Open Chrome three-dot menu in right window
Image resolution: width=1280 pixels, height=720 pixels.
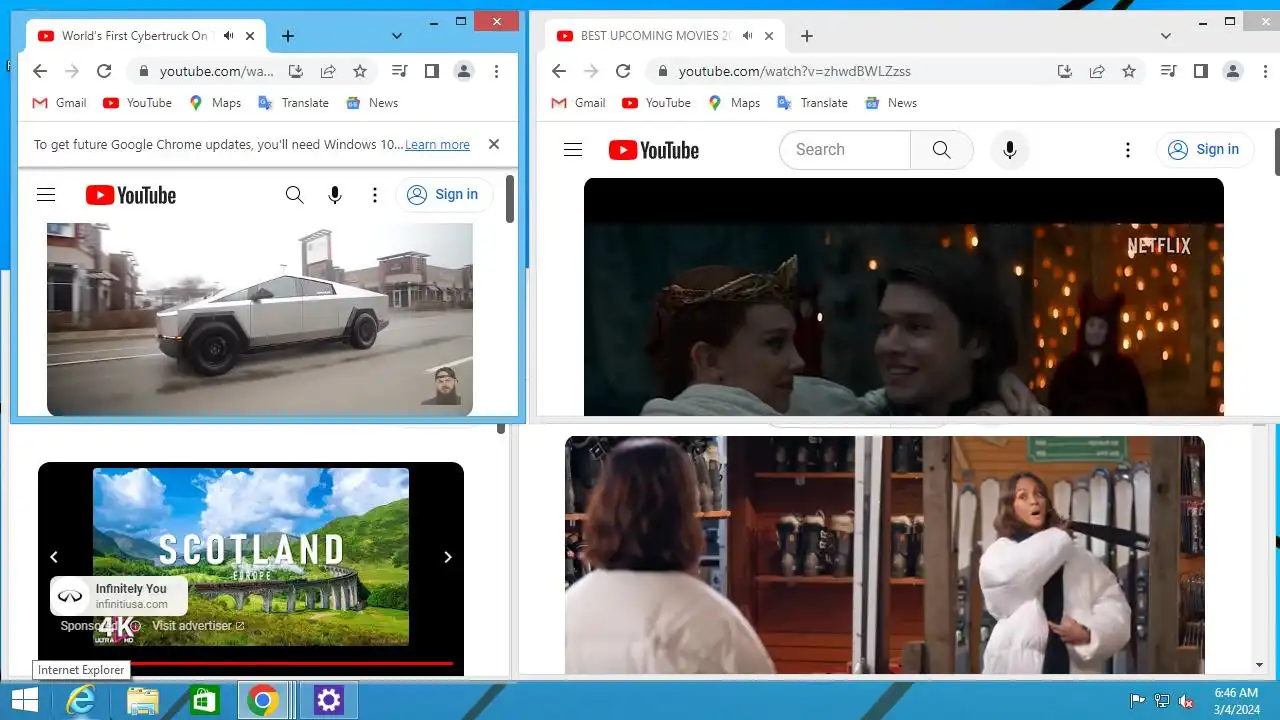1265,71
